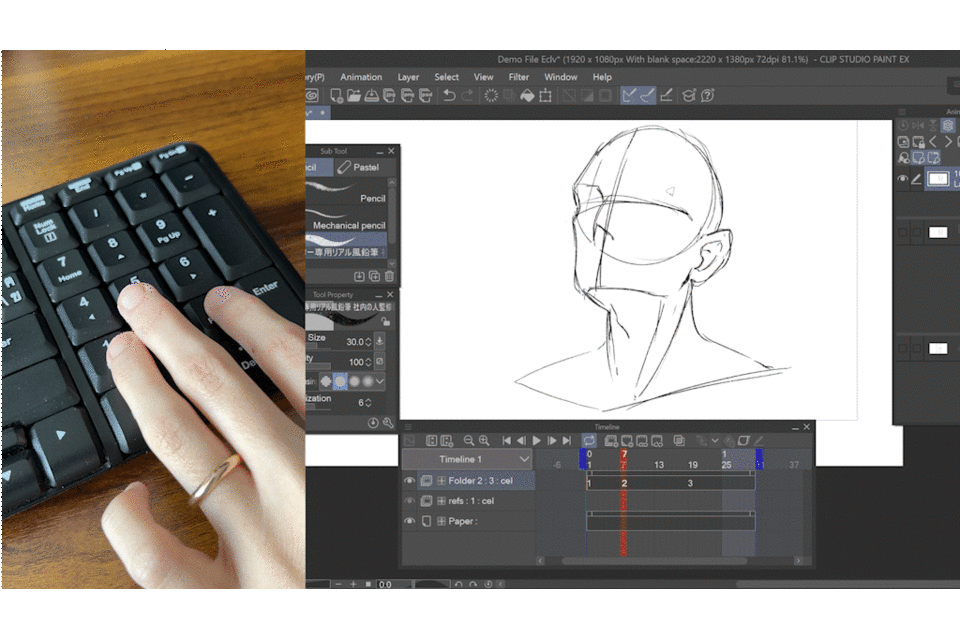Adjust the opacity value 100 with its stepper
This screenshot has height=639, width=960.
pos(368,362)
